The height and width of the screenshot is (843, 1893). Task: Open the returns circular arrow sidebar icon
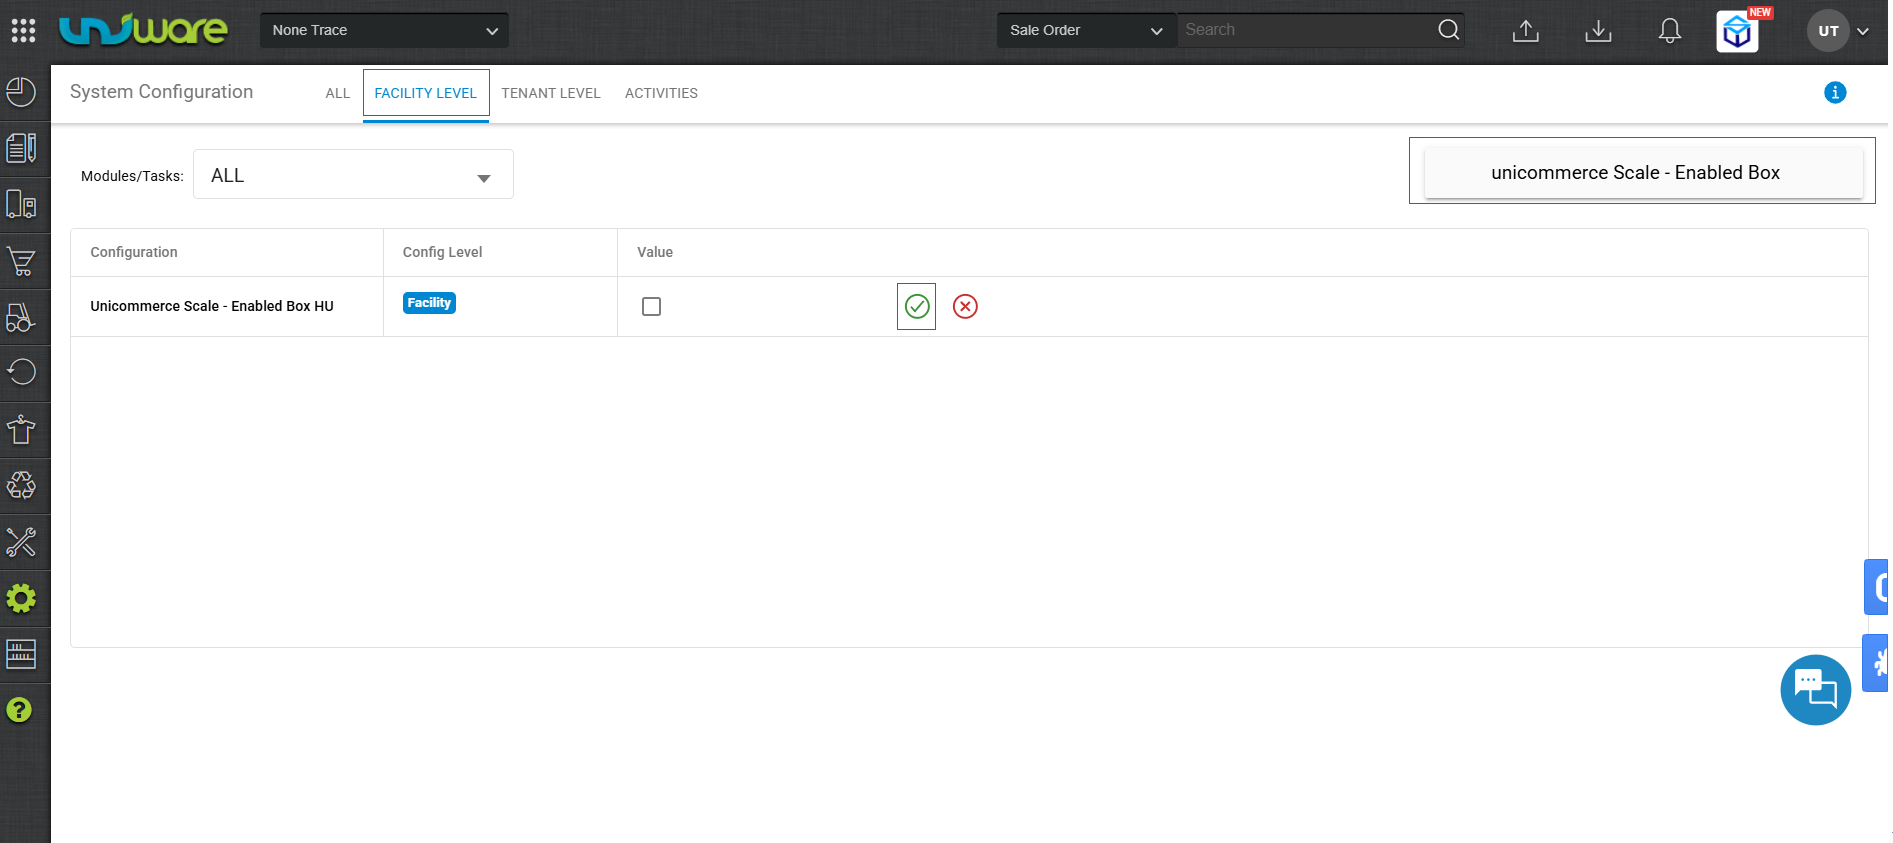point(21,372)
